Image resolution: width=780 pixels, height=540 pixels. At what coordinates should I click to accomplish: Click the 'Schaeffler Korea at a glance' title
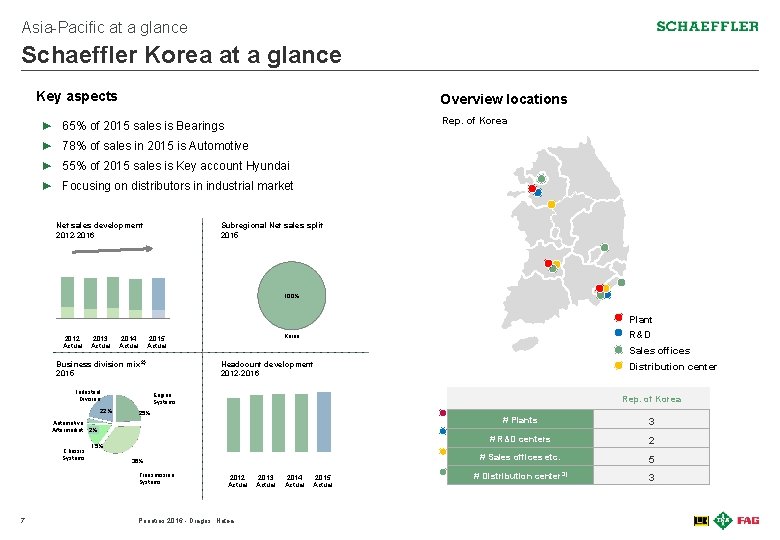point(182,55)
